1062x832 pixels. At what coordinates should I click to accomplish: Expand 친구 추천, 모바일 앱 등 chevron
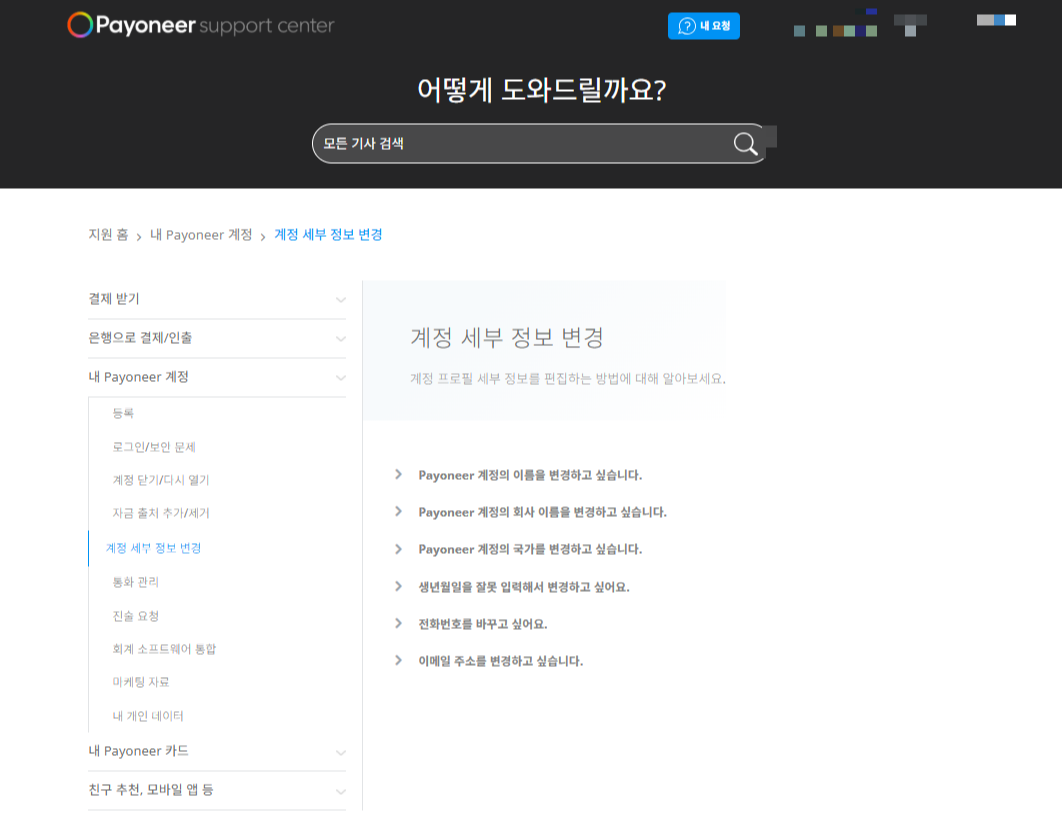(x=341, y=791)
